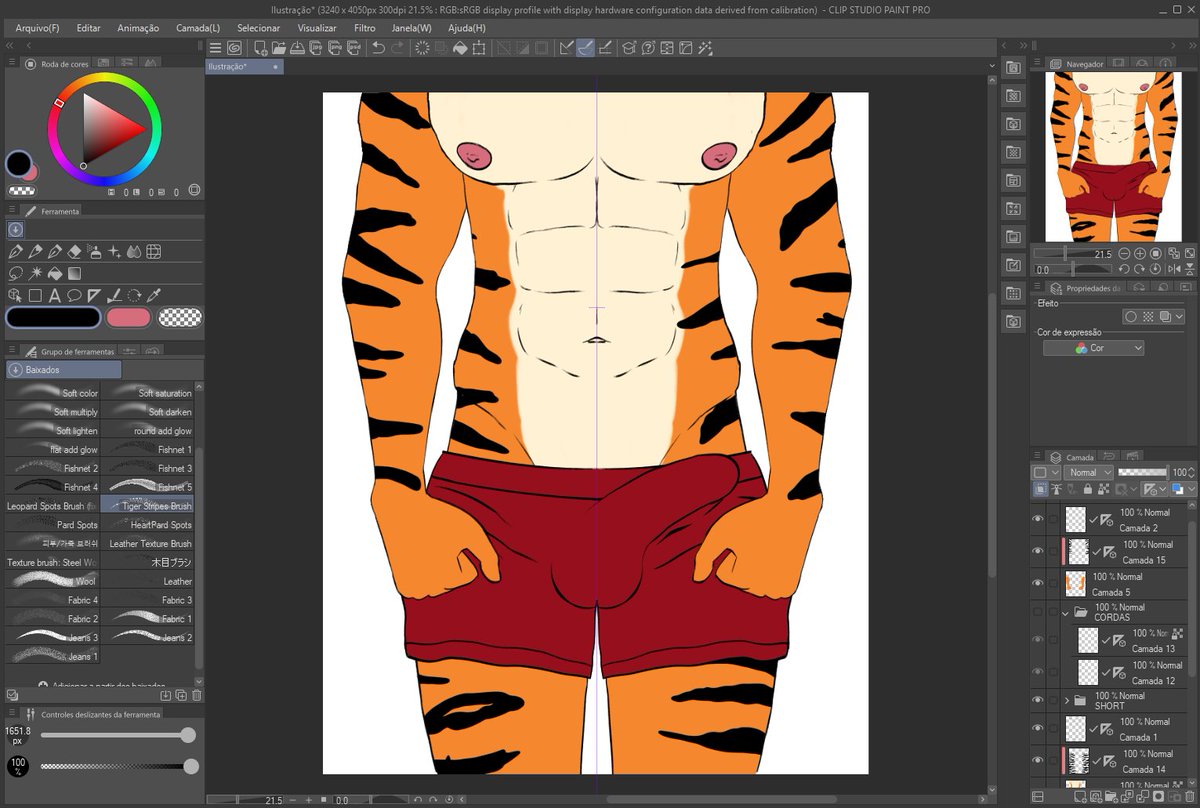Image resolution: width=1200 pixels, height=808 pixels.
Task: Hide layer Camada 14
Action: pos(1037,760)
